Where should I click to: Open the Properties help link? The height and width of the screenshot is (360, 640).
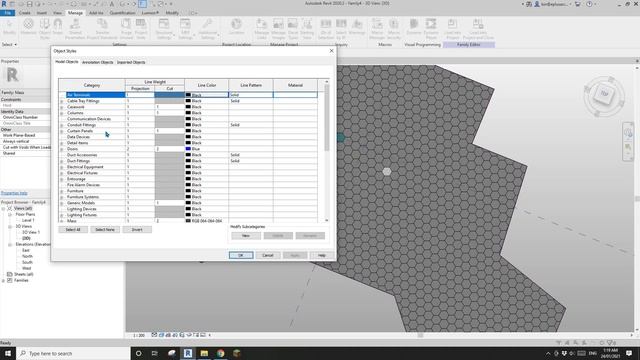[x=14, y=193]
